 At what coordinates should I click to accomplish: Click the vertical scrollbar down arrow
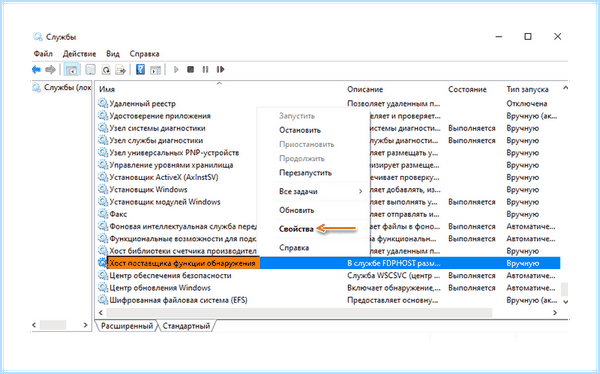click(565, 302)
